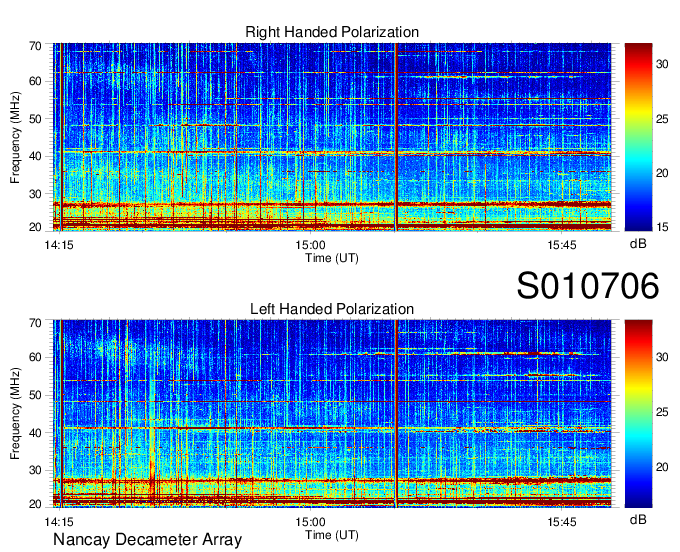The height and width of the screenshot is (552, 680).
Task: Click the 15:00 time tick under Right Handed plot
Action: coord(311,245)
